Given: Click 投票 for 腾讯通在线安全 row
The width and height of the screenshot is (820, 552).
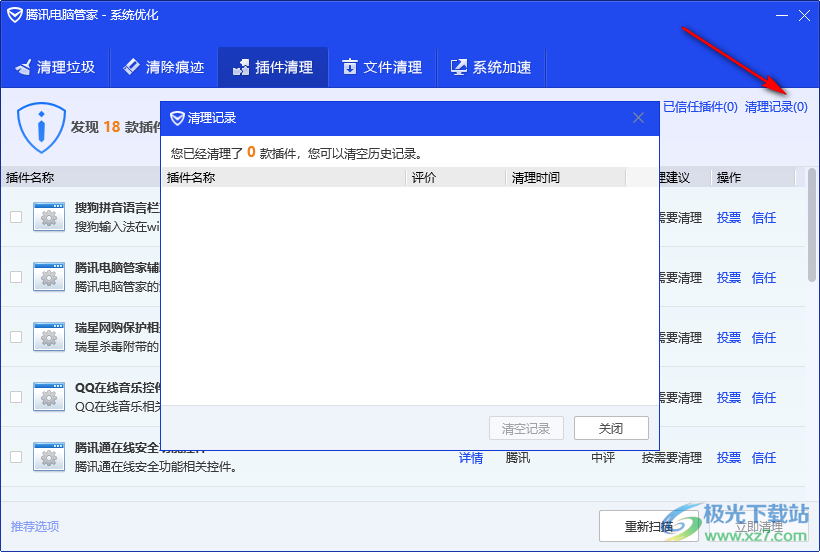Looking at the screenshot, I should click(x=728, y=458).
